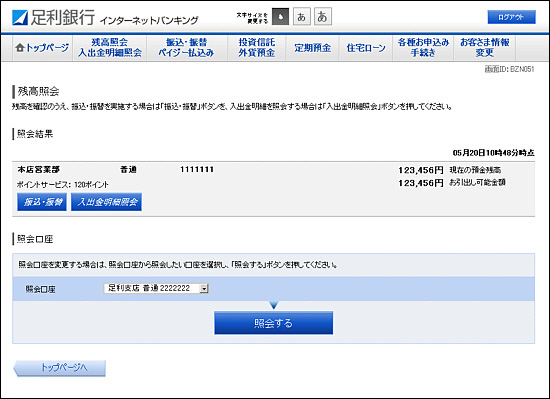Image resolution: width=550 pixels, height=399 pixels.
Task: Open 残高照会 入出金明細照会 menu
Action: (x=110, y=48)
